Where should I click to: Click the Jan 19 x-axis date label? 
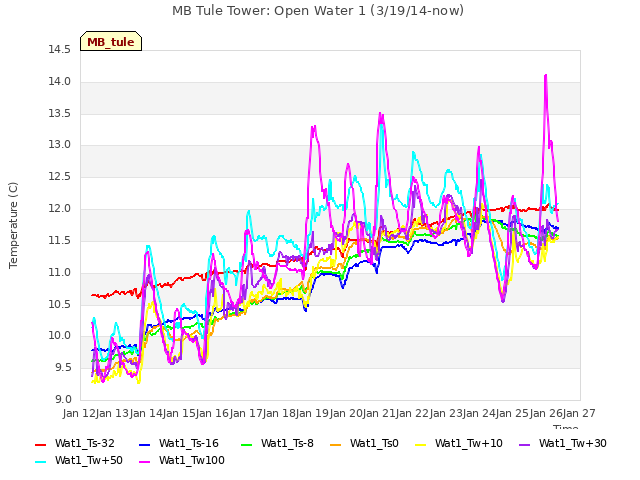313,413
